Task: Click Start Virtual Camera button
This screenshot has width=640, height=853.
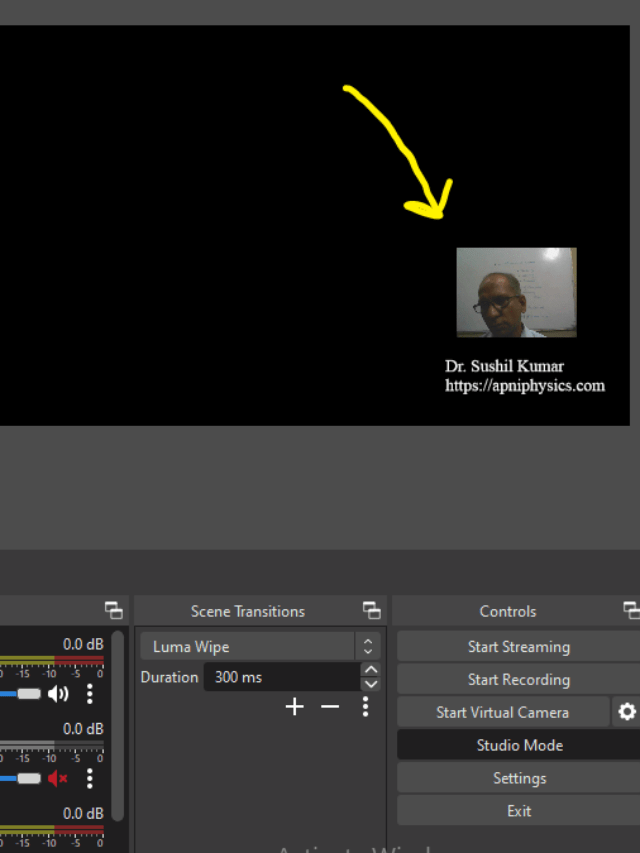Action: 503,712
